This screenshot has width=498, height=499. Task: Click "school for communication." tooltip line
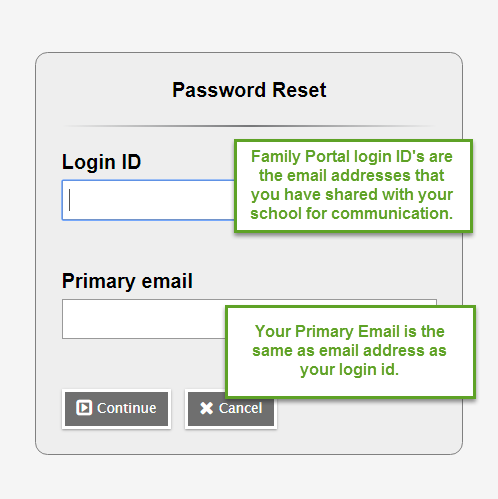pos(352,214)
